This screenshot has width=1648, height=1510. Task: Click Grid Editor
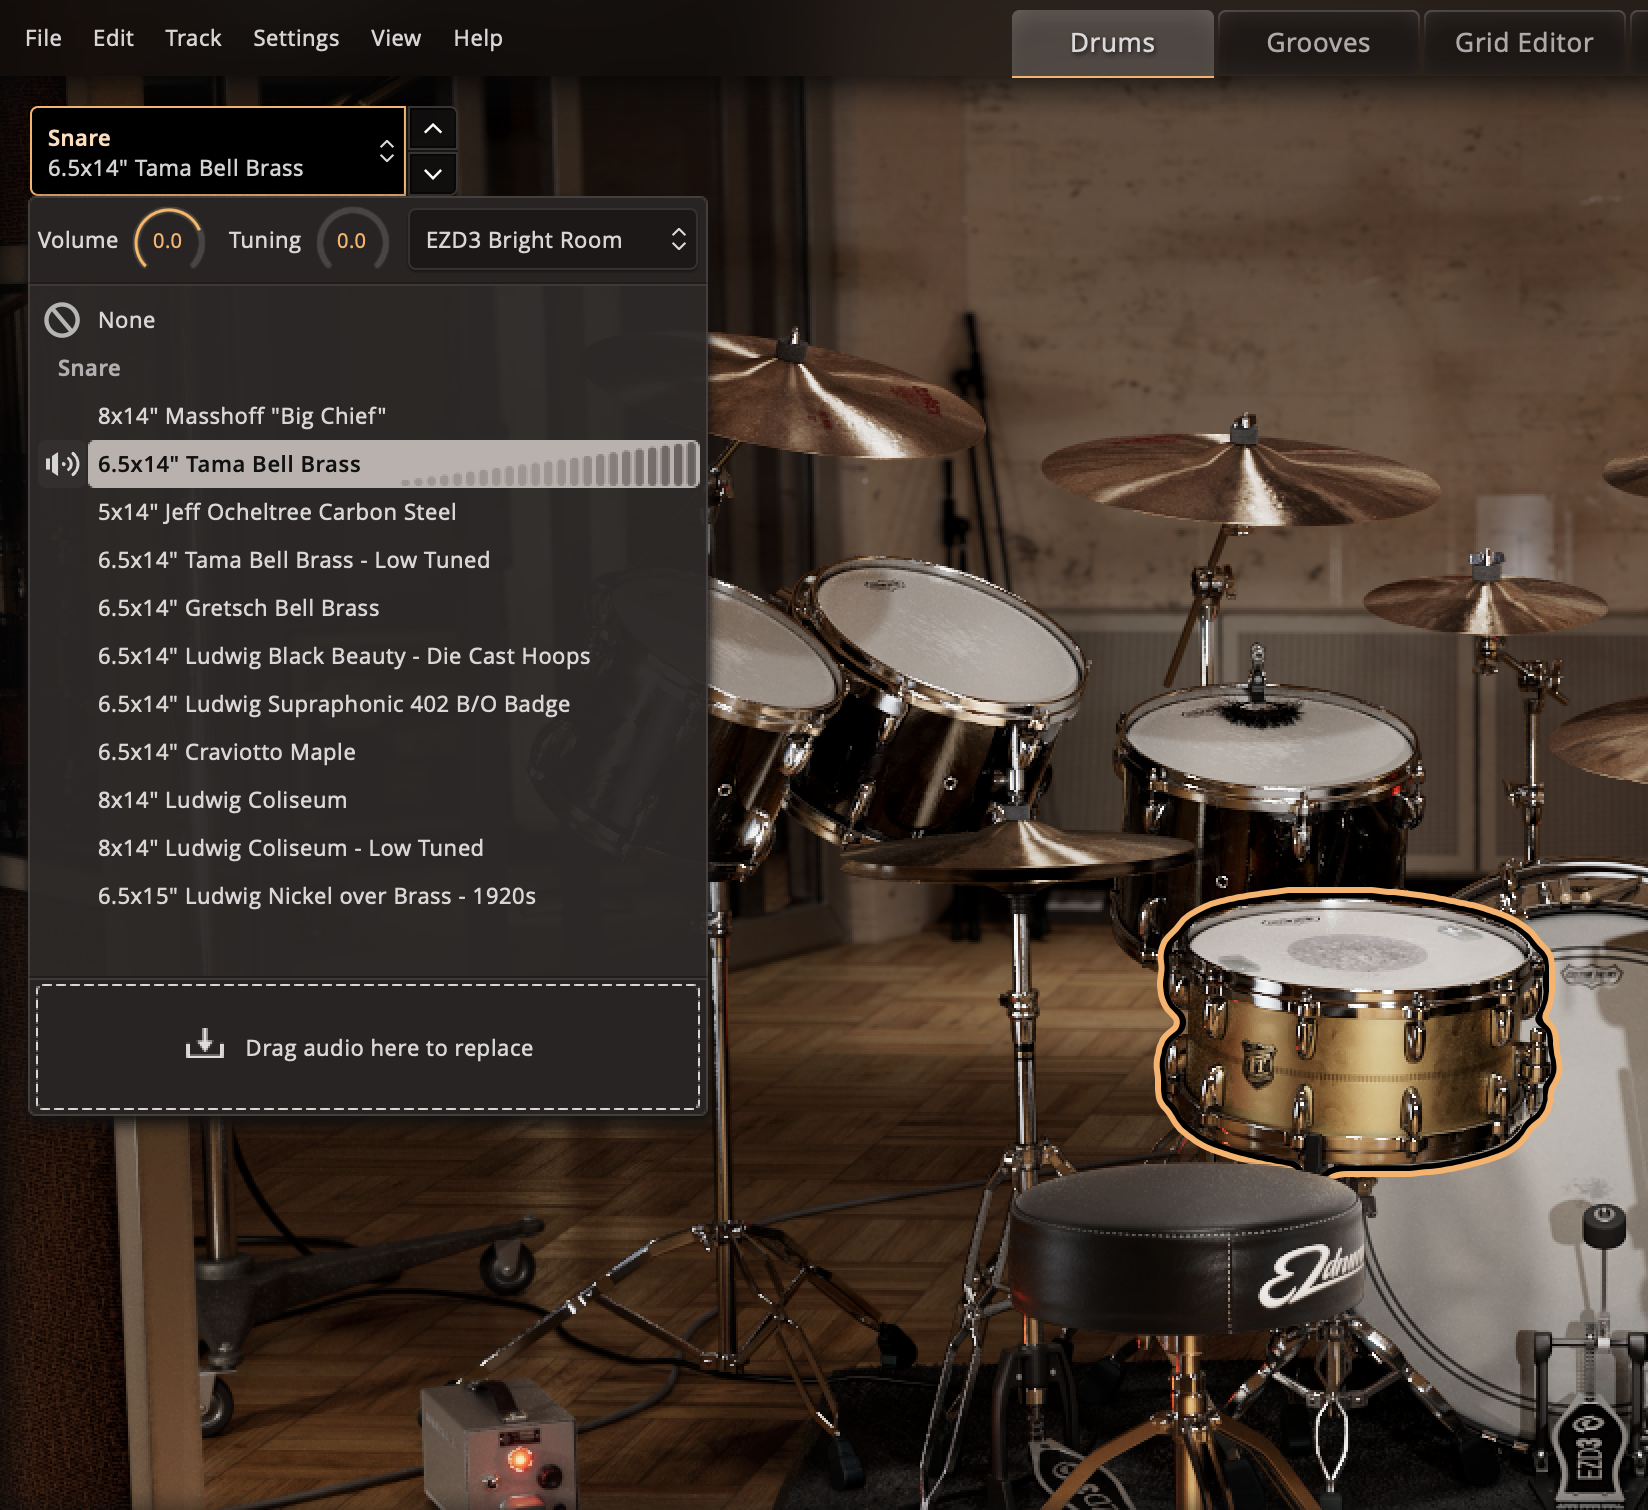point(1520,42)
